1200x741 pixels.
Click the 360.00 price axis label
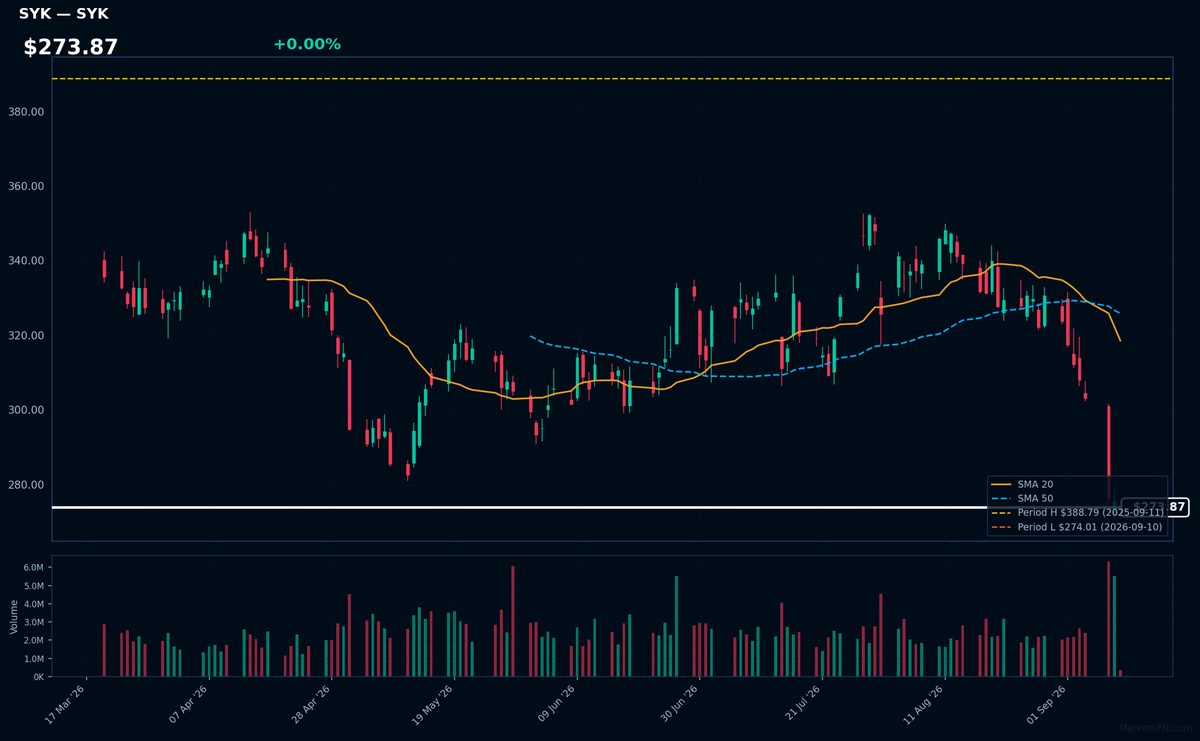(25, 187)
